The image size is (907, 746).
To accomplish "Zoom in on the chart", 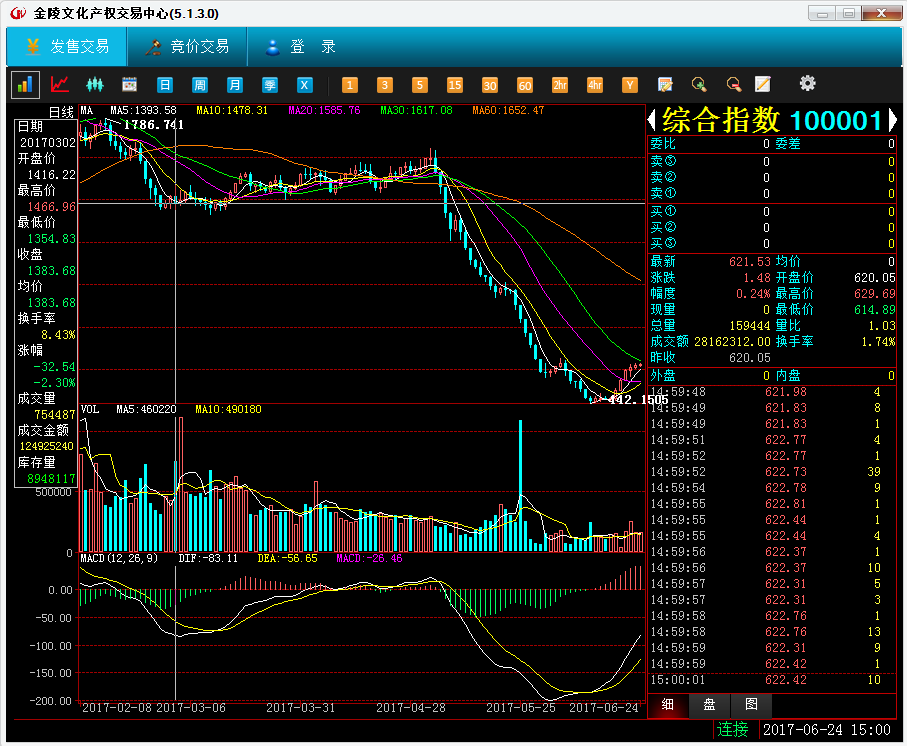I will tap(699, 84).
